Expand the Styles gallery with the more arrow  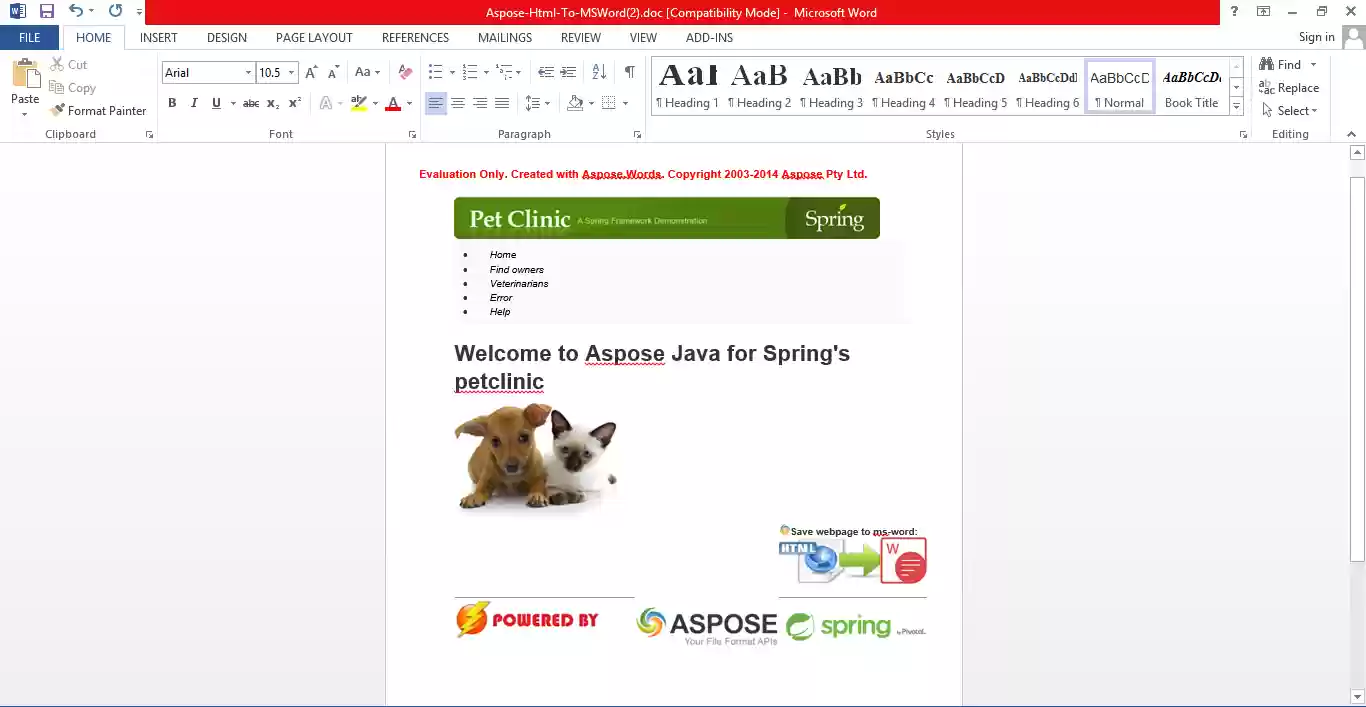[1236, 105]
